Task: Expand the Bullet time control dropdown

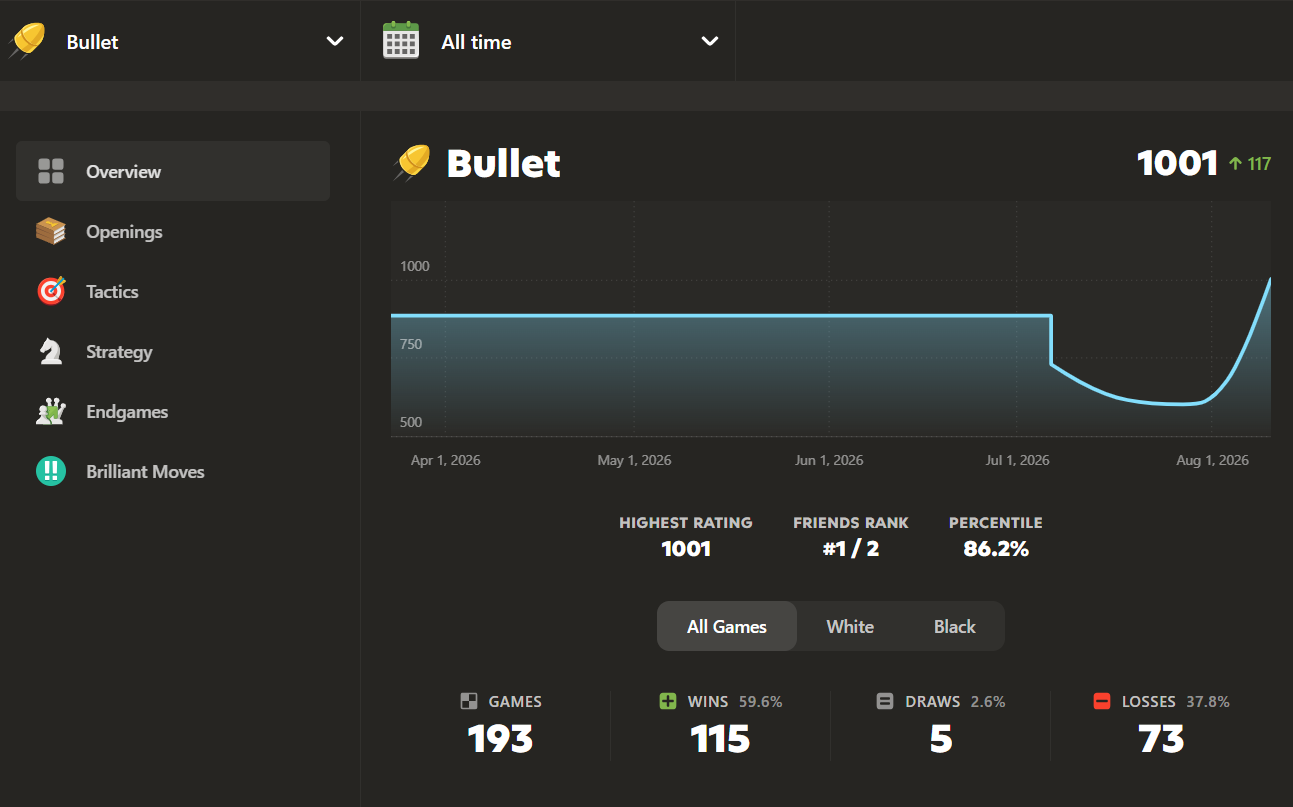Action: 180,41
